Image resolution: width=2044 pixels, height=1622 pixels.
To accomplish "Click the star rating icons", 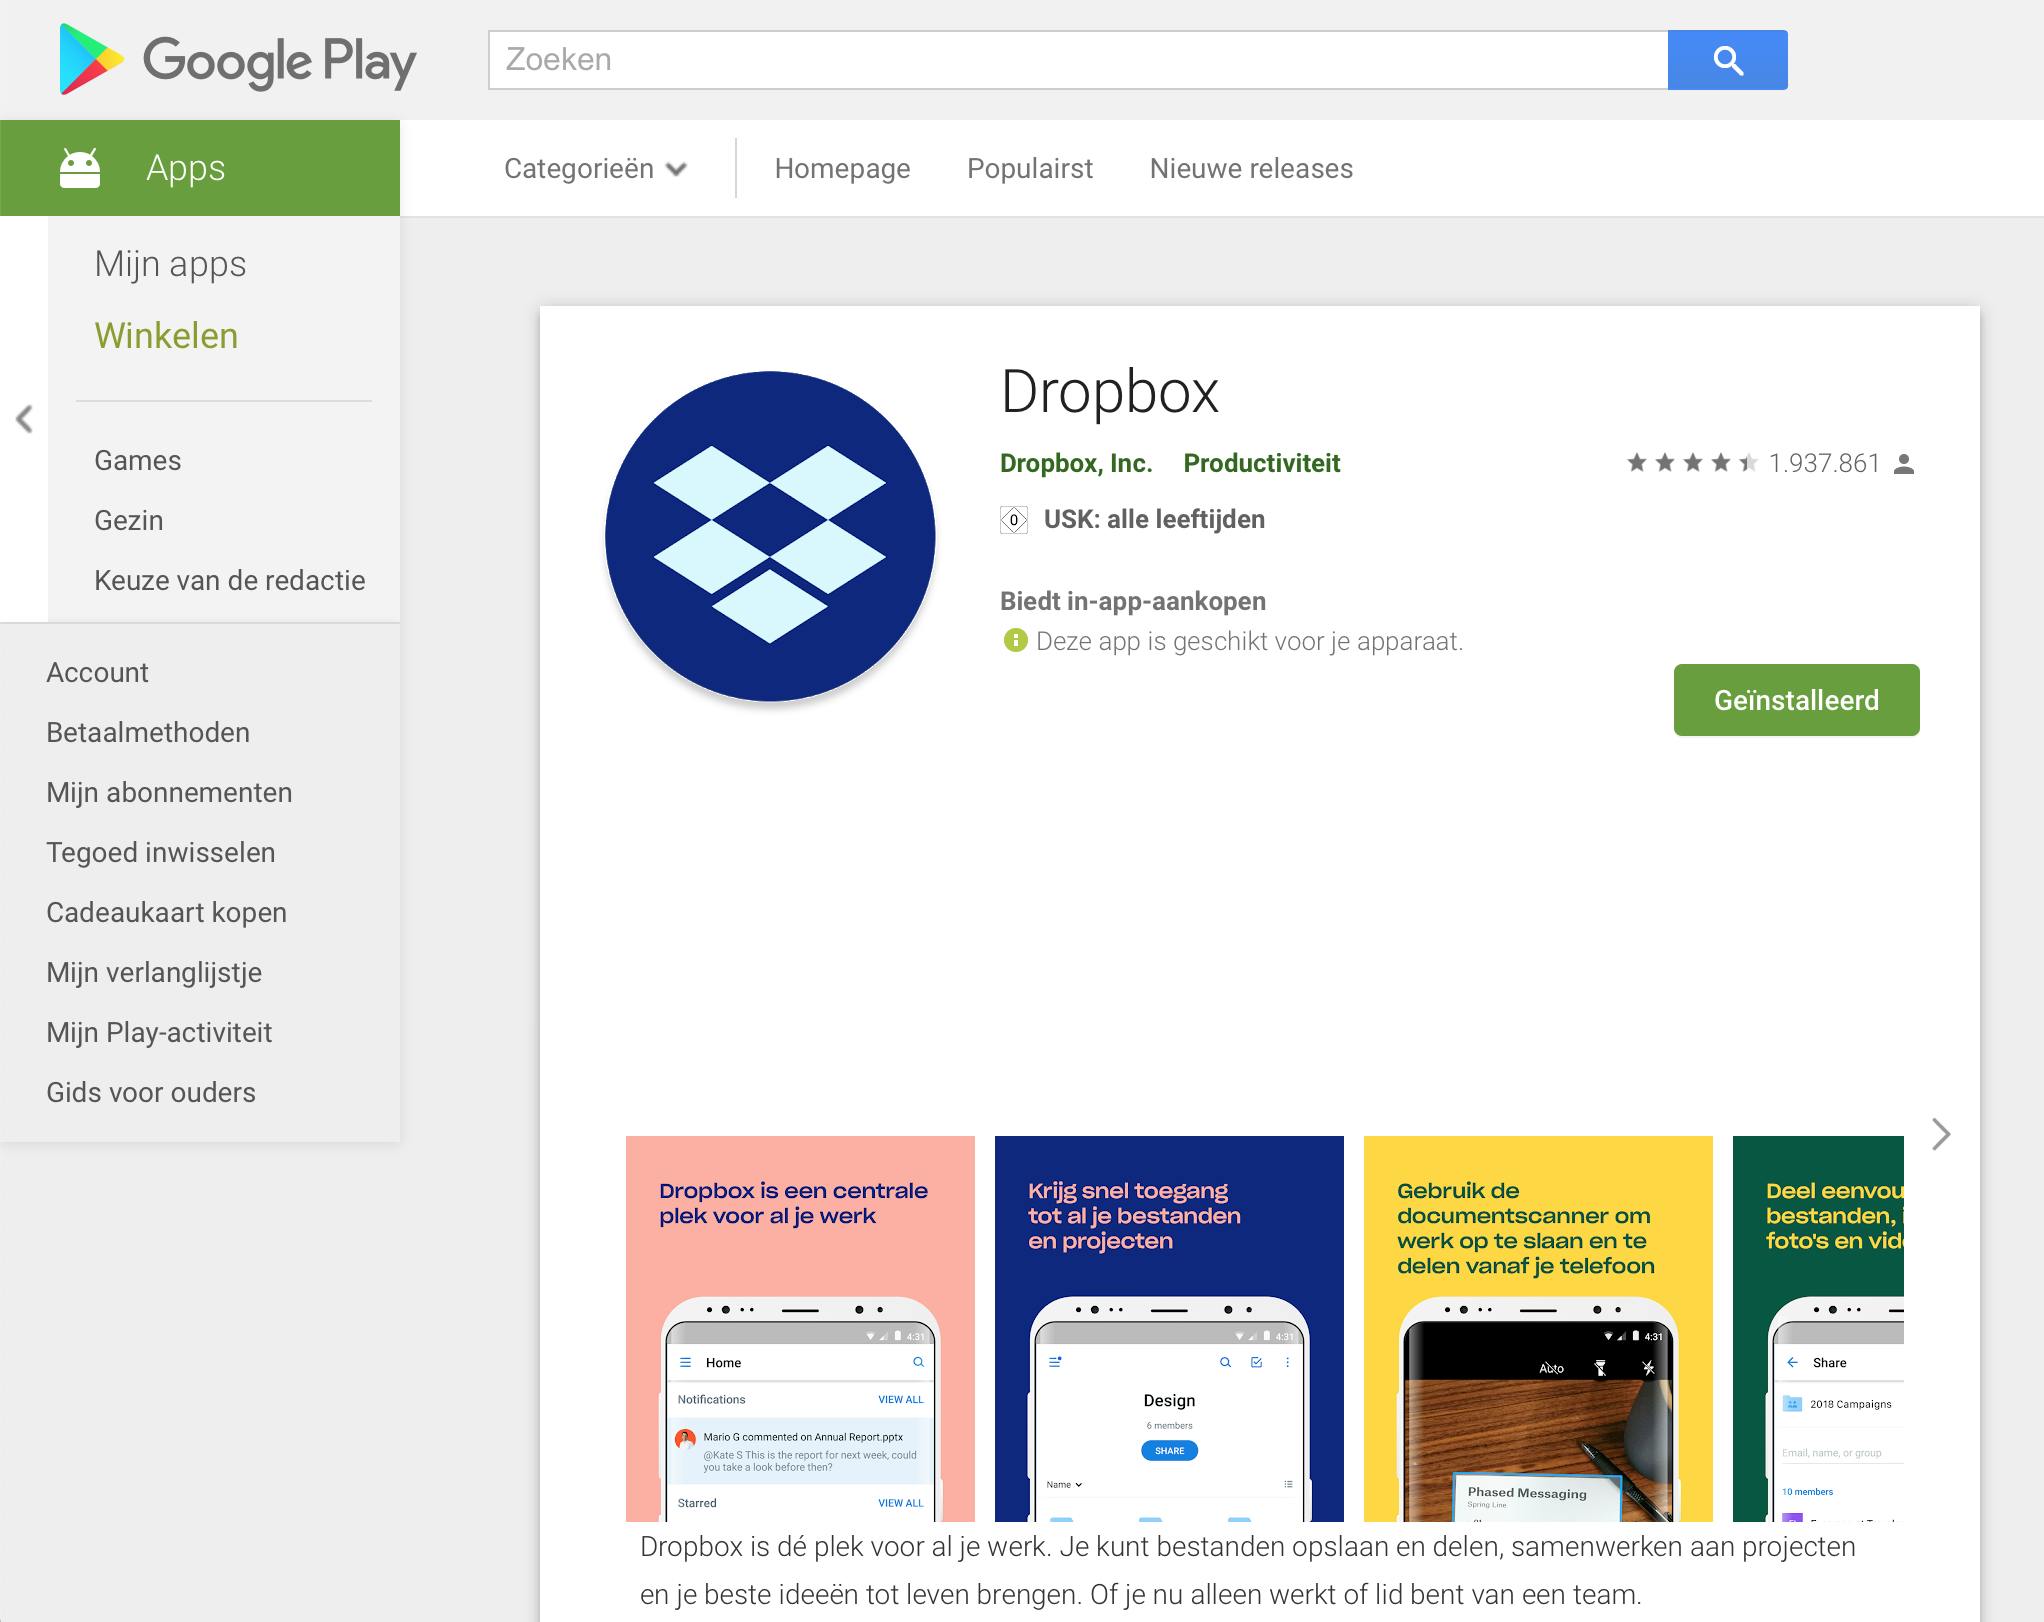I will 1691,463.
